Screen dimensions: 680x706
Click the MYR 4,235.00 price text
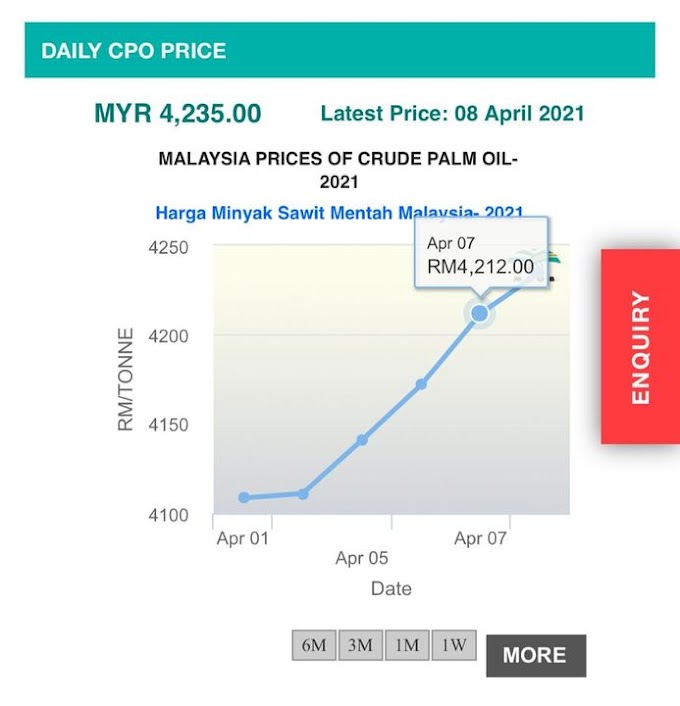coord(178,113)
